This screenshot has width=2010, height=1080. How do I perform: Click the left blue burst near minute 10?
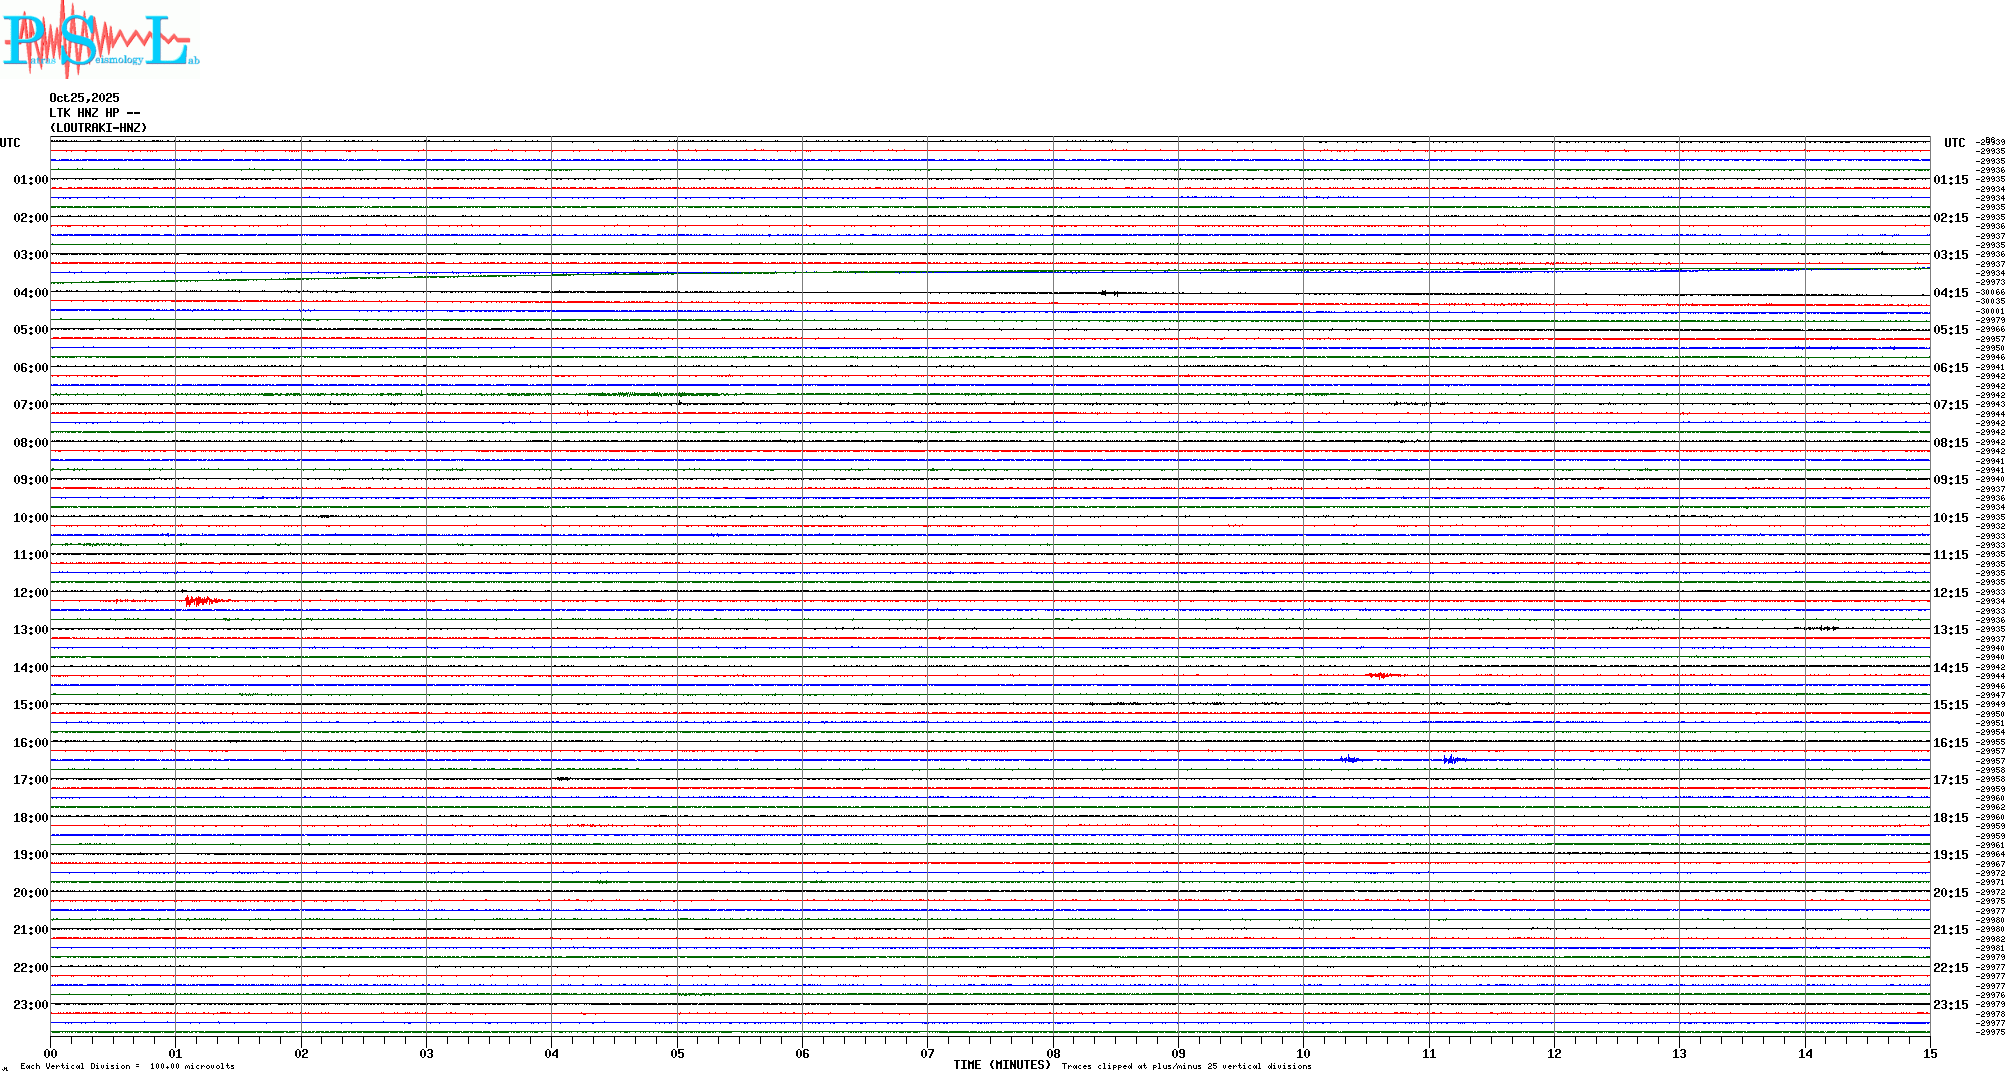coord(1350,760)
